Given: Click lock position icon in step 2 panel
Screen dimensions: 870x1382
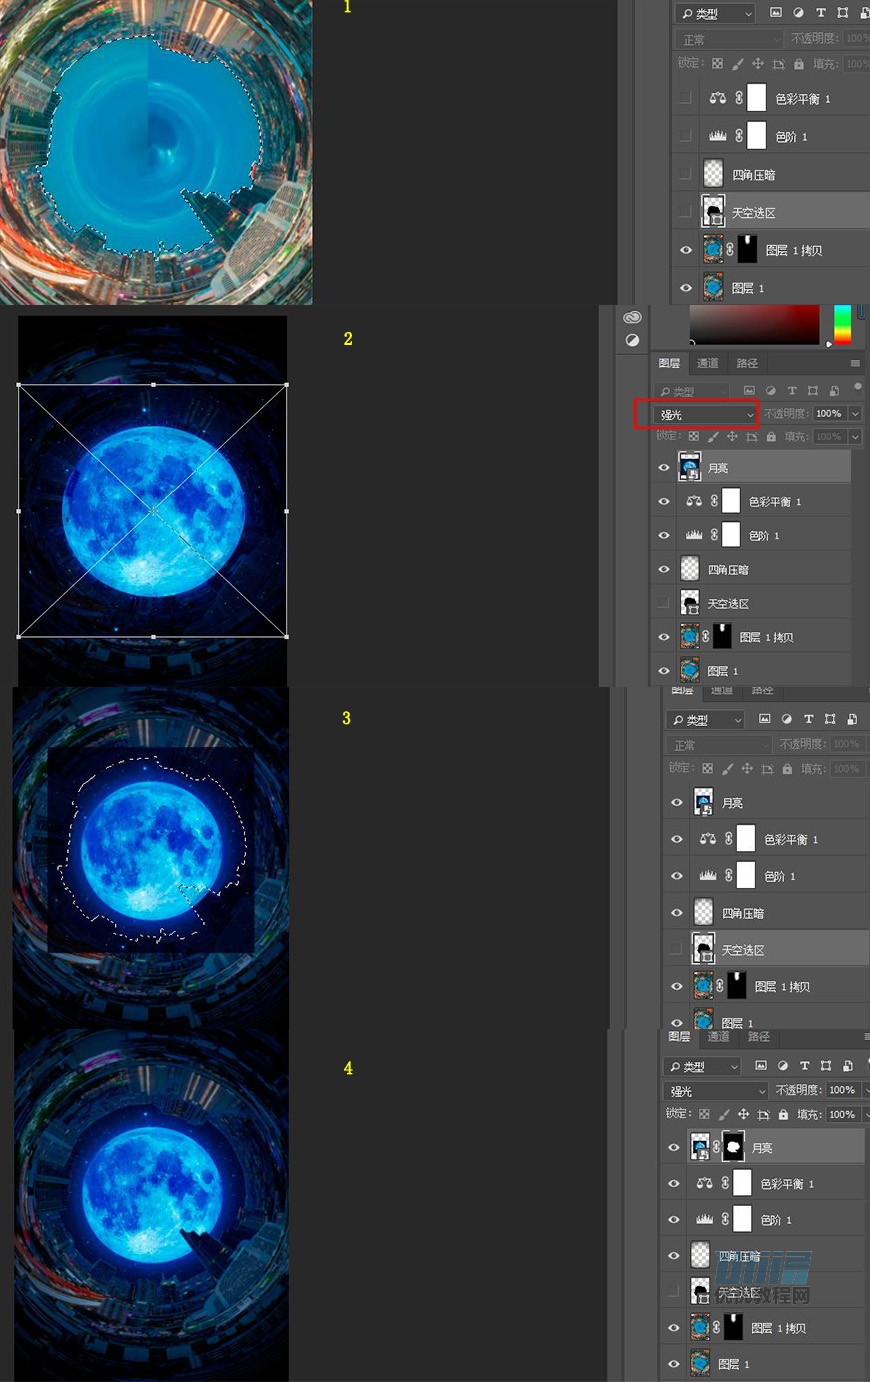Looking at the screenshot, I should click(732, 437).
